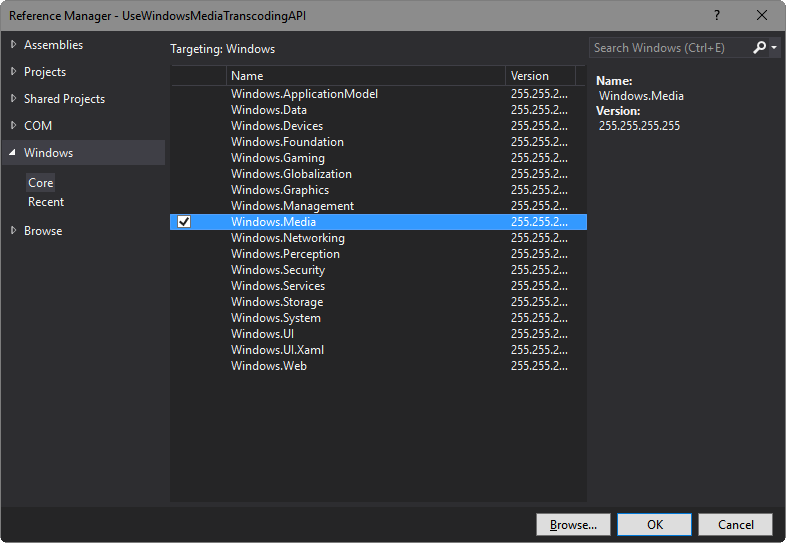Click the help question mark icon
786x543 pixels.
coord(717,16)
